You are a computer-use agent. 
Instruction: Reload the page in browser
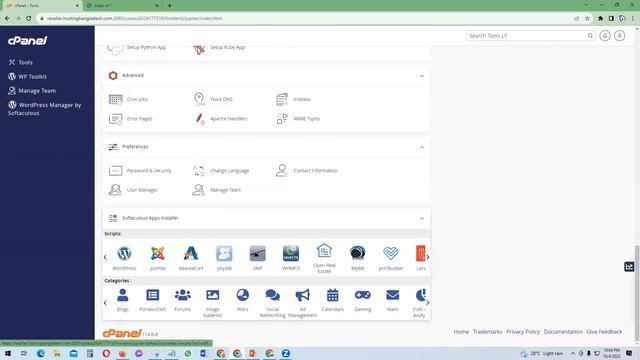pyautogui.click(x=29, y=18)
